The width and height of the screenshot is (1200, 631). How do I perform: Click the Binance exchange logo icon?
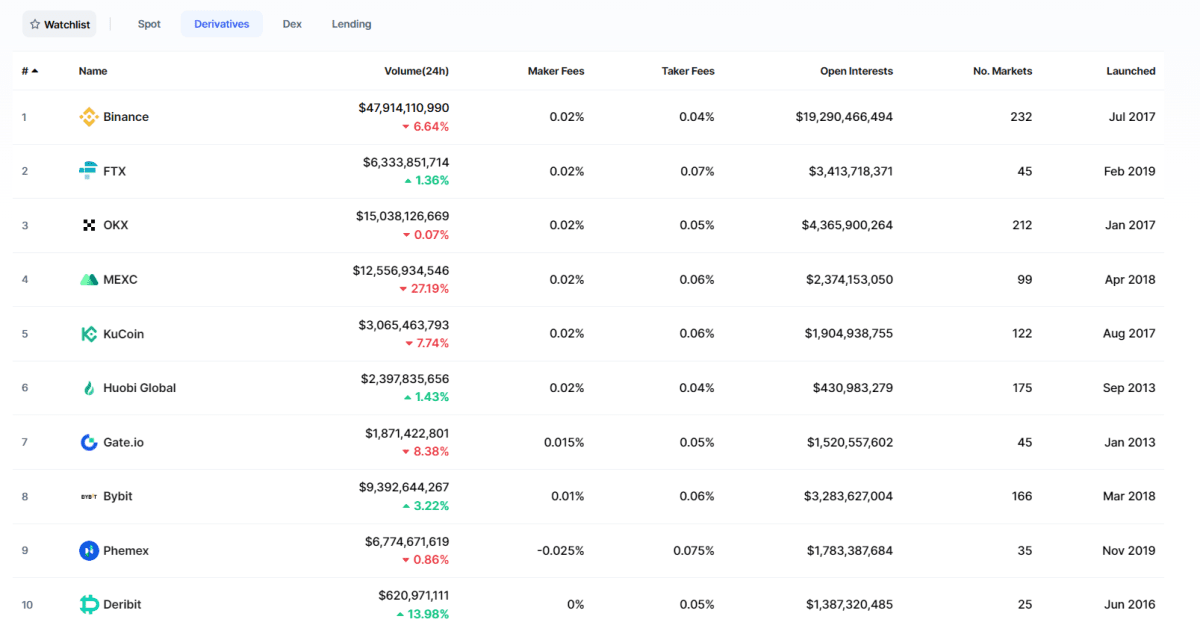pyautogui.click(x=88, y=117)
